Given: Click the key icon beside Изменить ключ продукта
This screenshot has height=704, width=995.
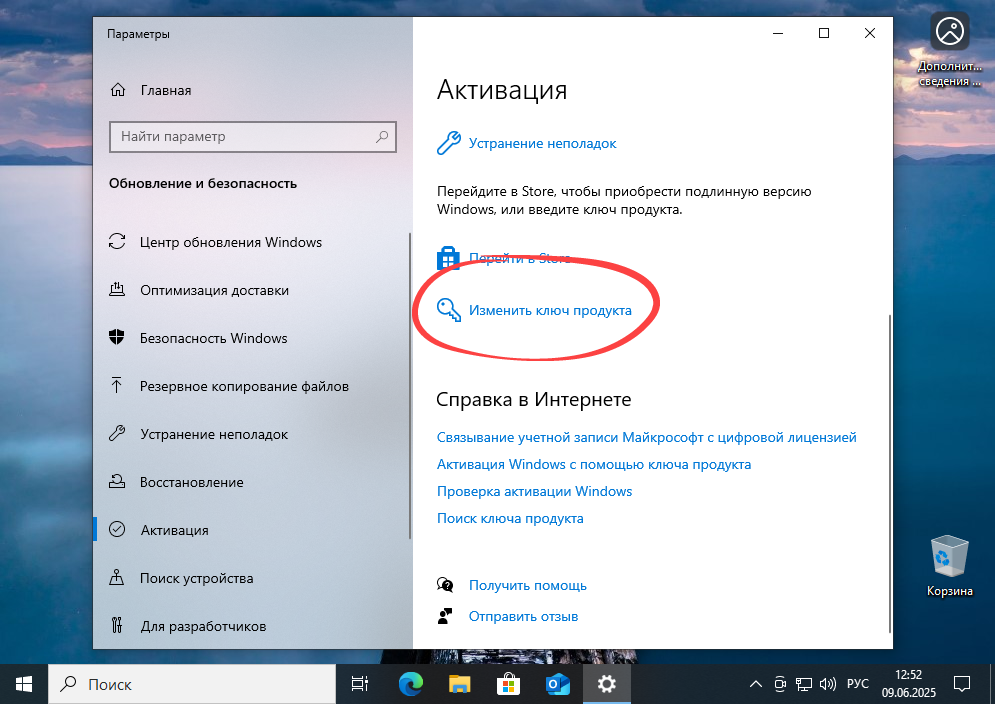Looking at the screenshot, I should coord(447,310).
